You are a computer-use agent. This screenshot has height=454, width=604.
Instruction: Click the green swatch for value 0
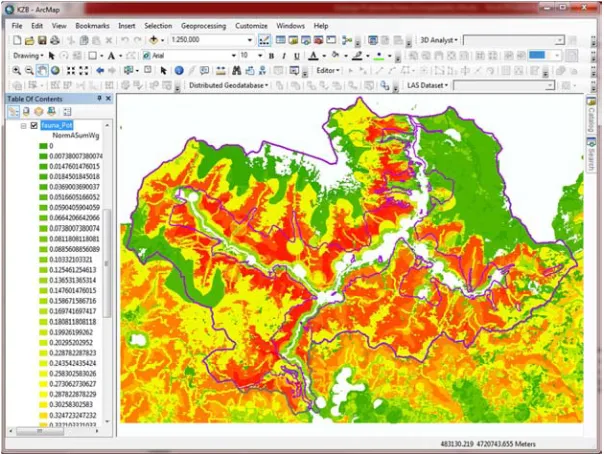click(43, 146)
